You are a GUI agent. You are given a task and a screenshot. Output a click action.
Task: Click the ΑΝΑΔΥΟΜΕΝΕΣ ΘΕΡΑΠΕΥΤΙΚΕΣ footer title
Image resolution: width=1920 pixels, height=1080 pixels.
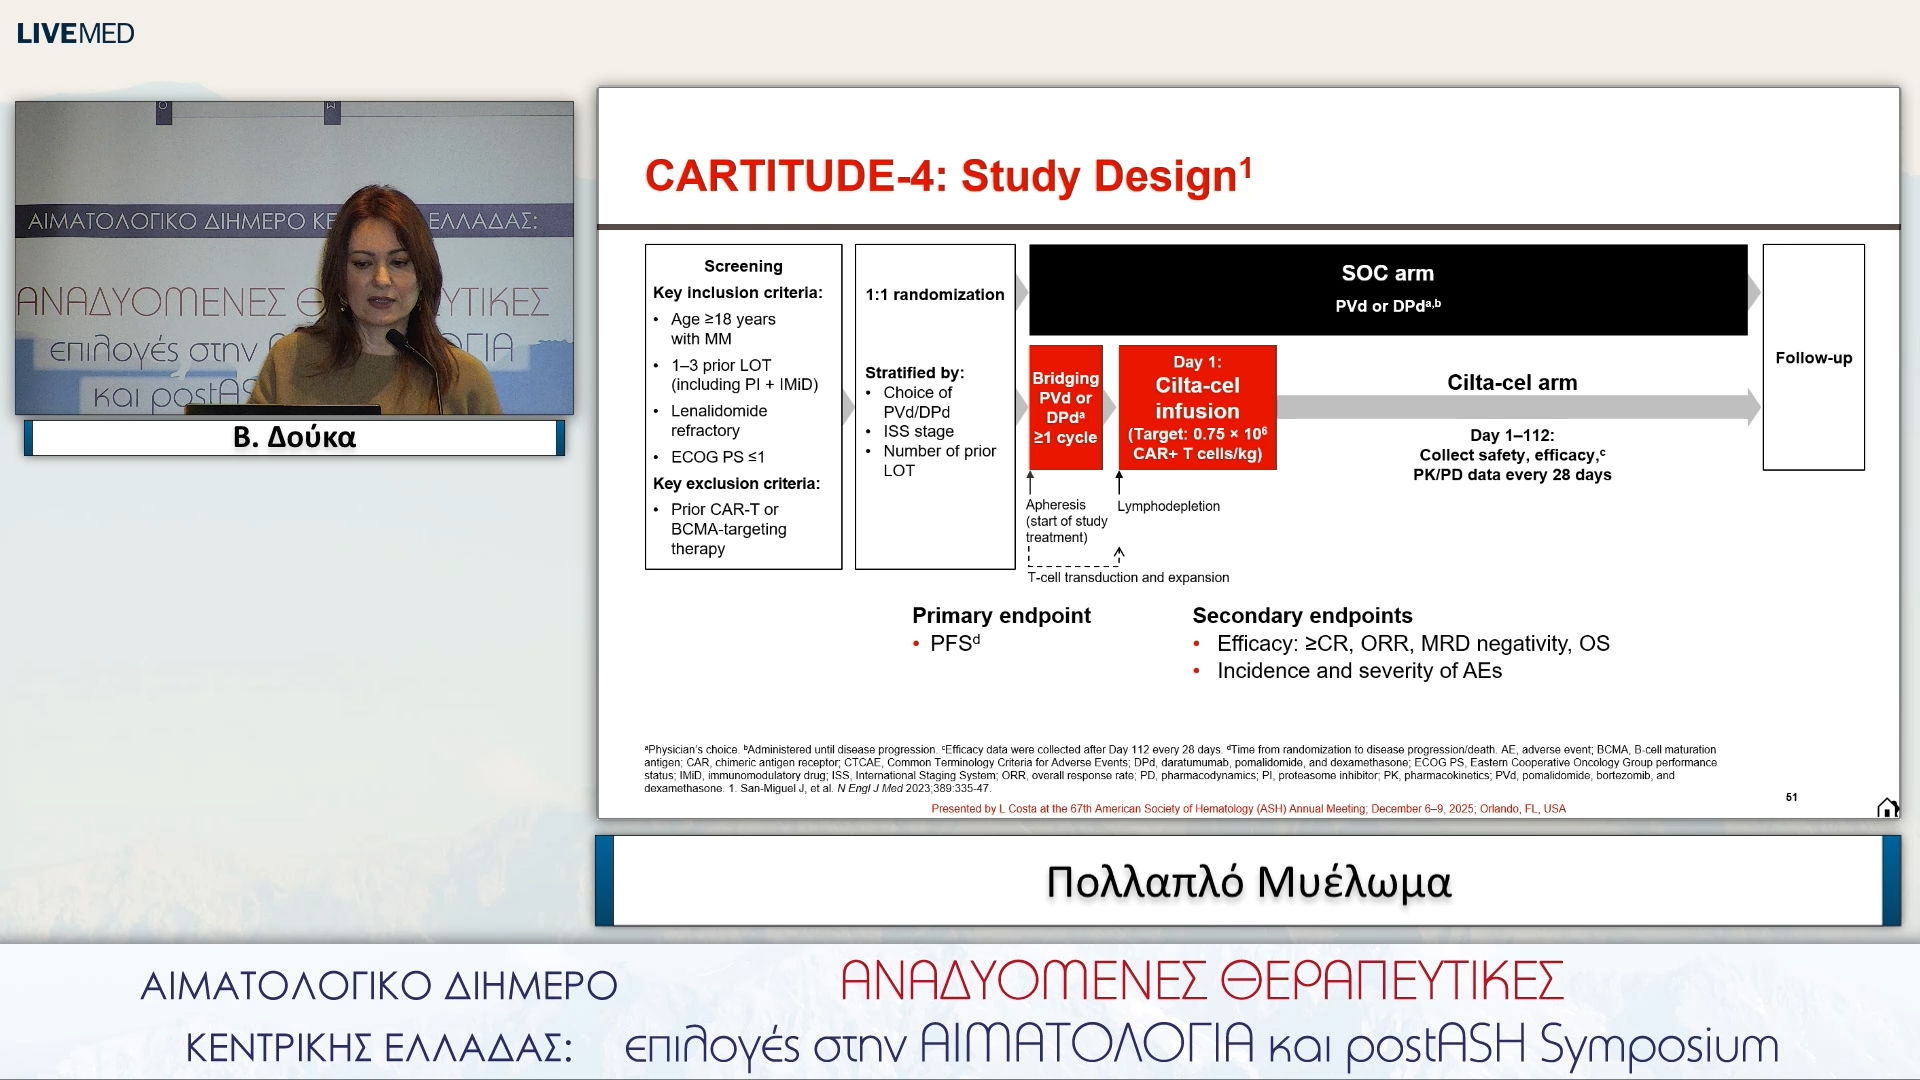1201,981
